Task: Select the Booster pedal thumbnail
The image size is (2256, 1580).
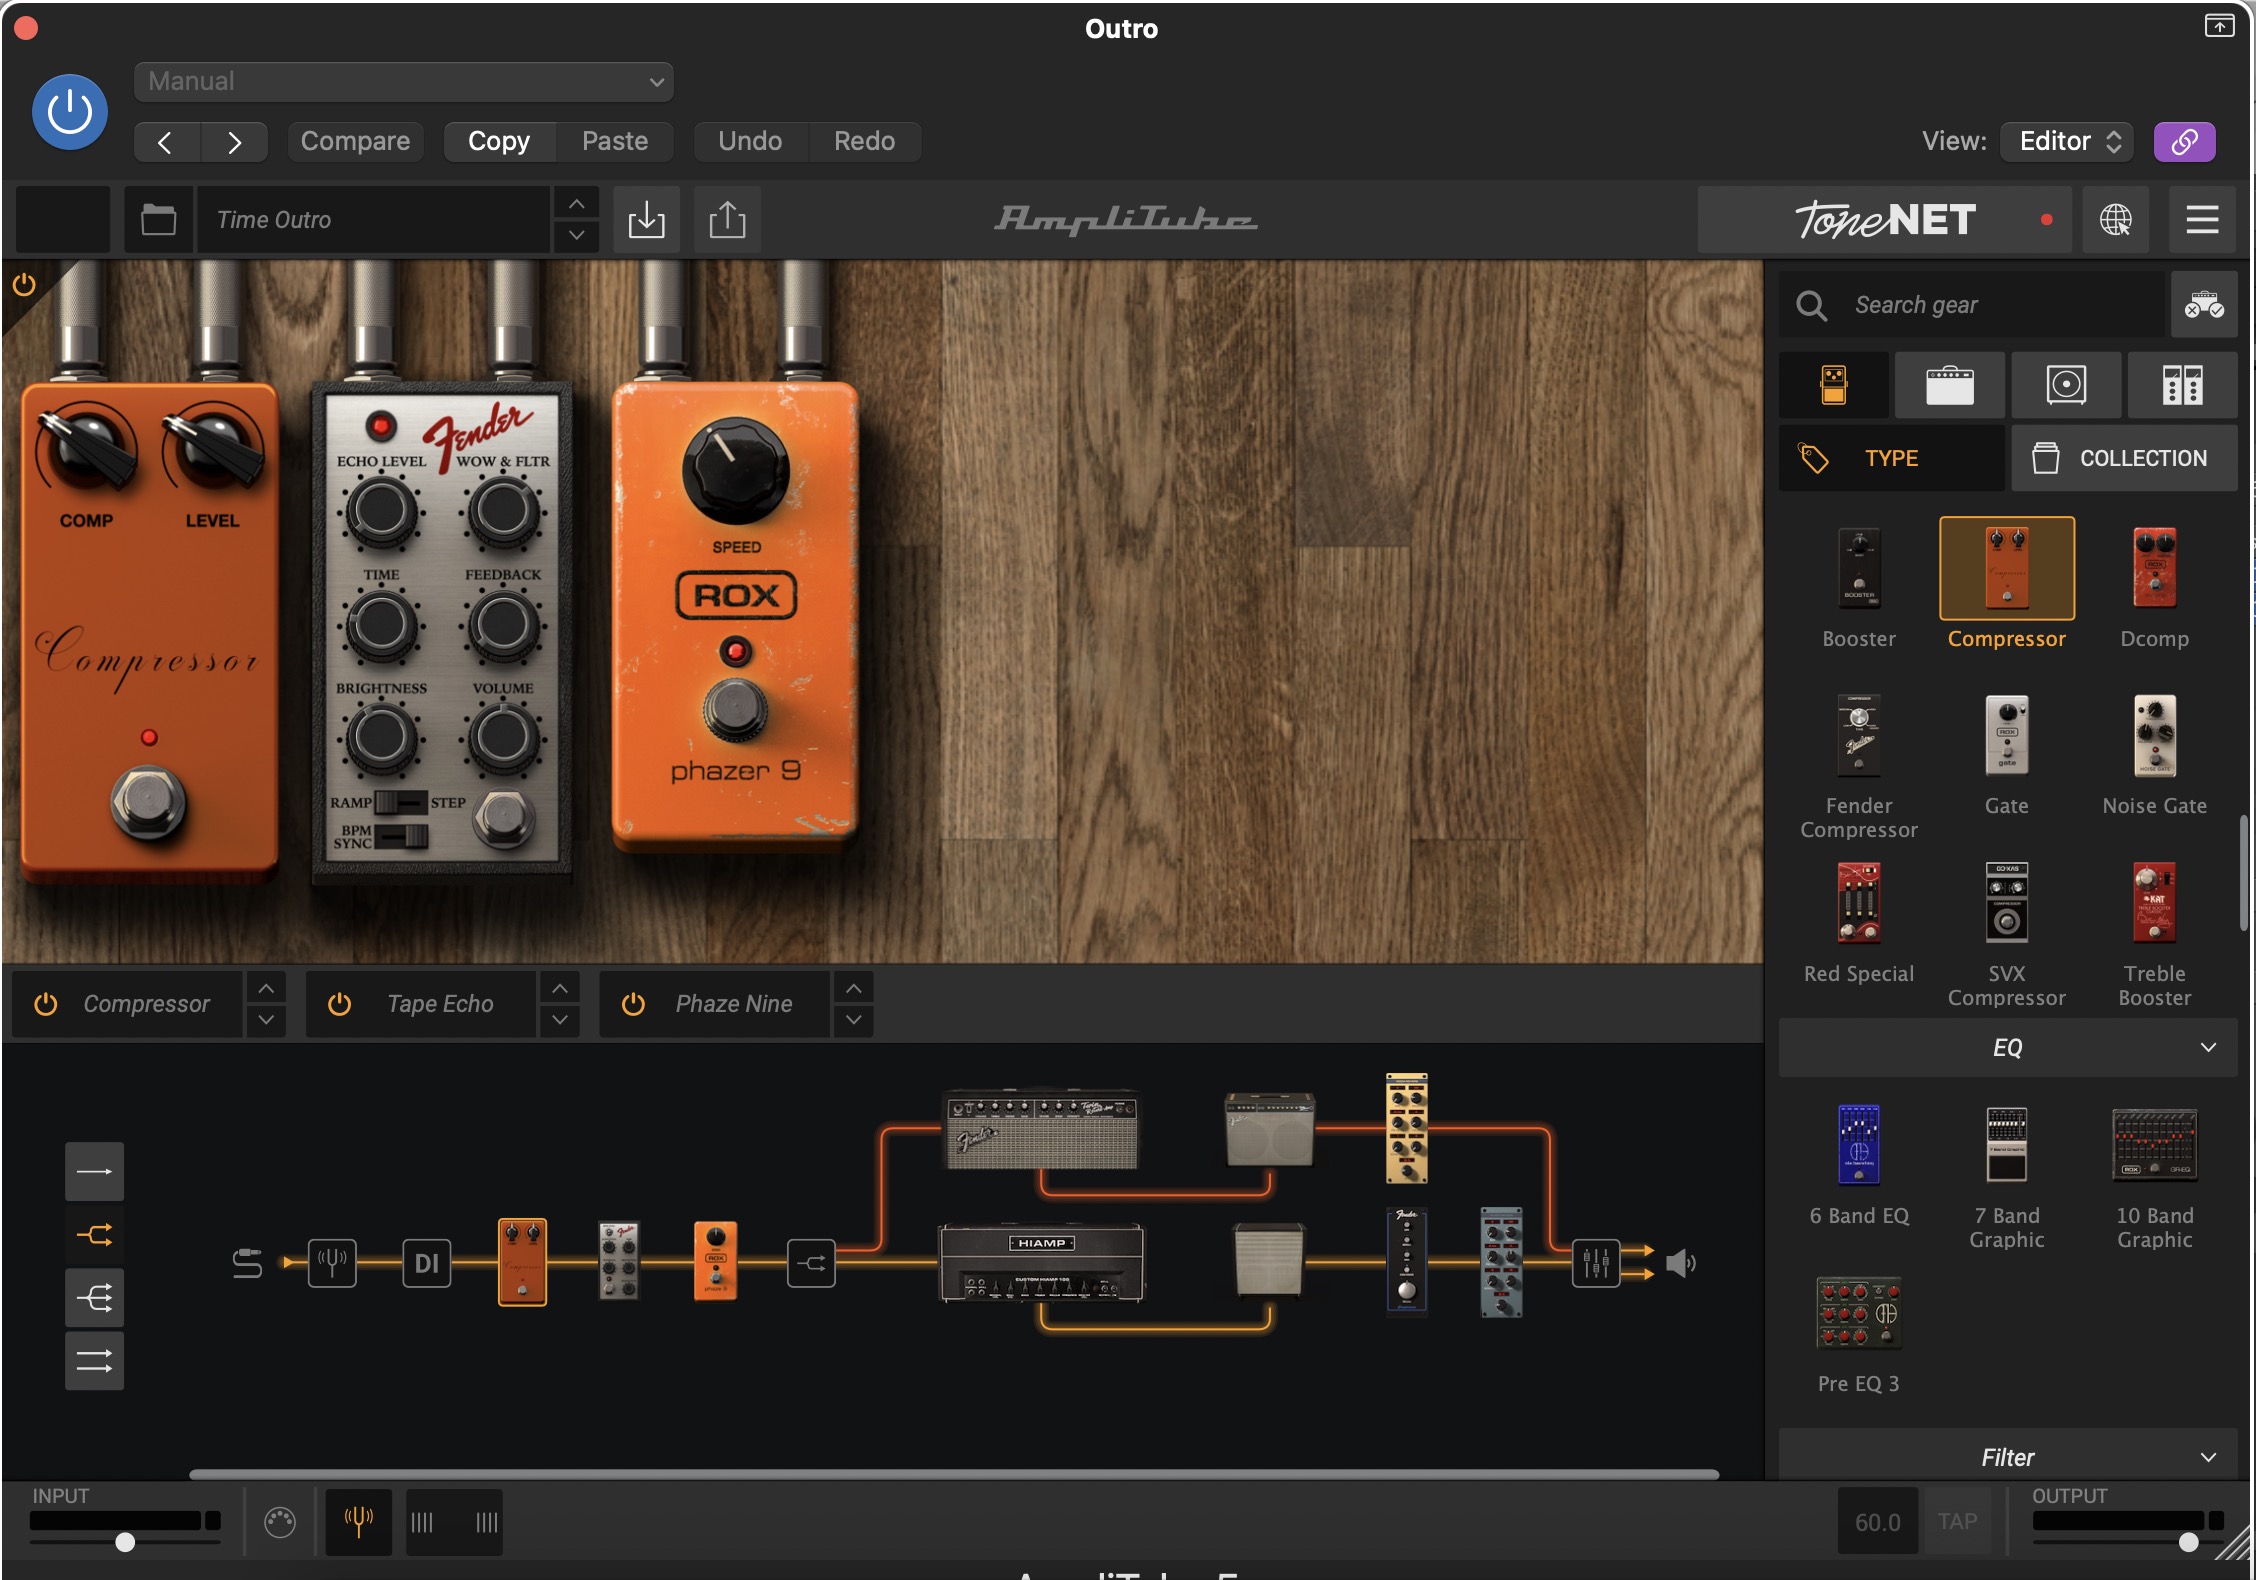Action: 1859,568
